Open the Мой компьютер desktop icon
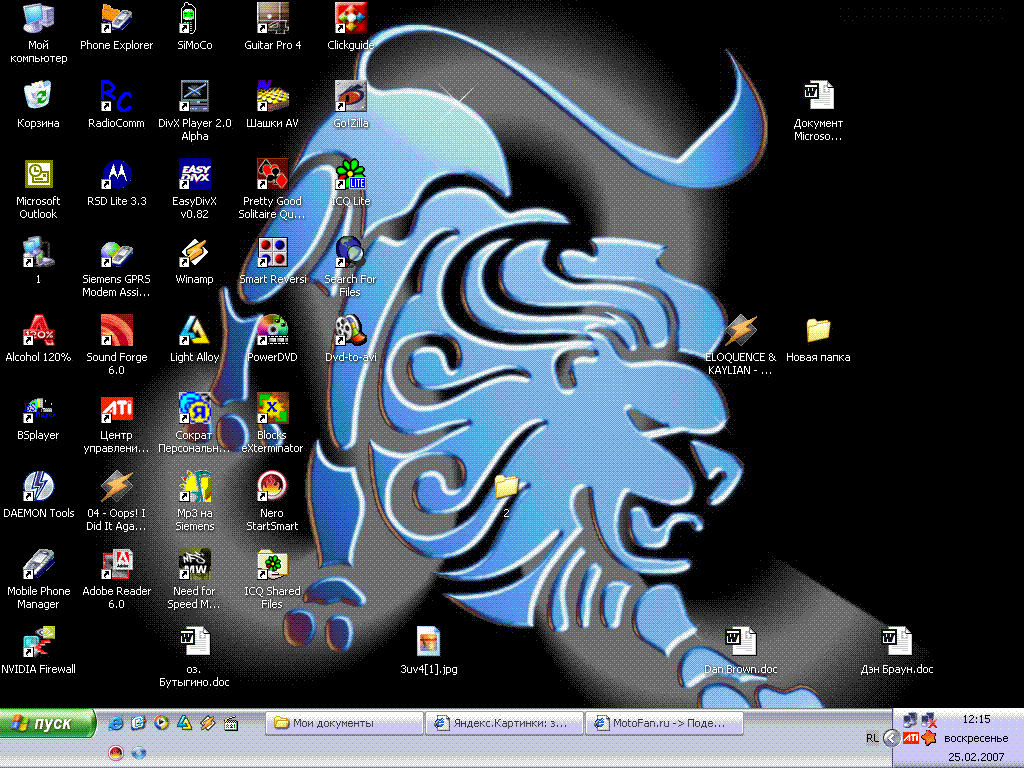This screenshot has height=768, width=1024. [x=38, y=18]
